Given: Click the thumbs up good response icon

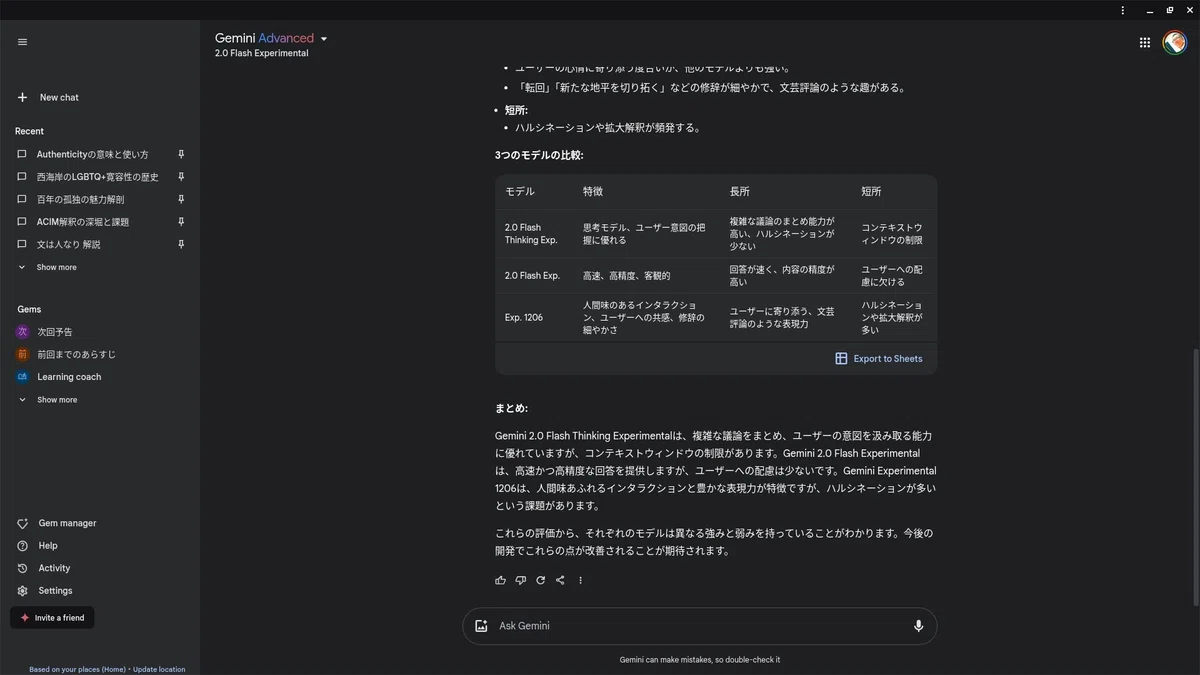Looking at the screenshot, I should (x=500, y=580).
